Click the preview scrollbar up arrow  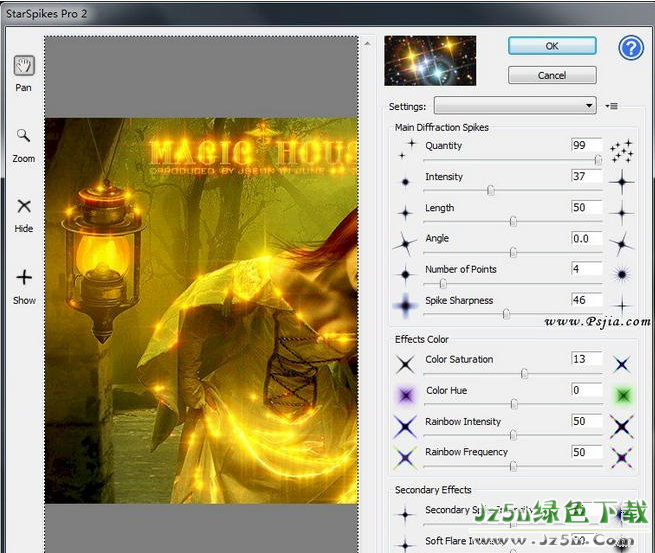click(368, 43)
